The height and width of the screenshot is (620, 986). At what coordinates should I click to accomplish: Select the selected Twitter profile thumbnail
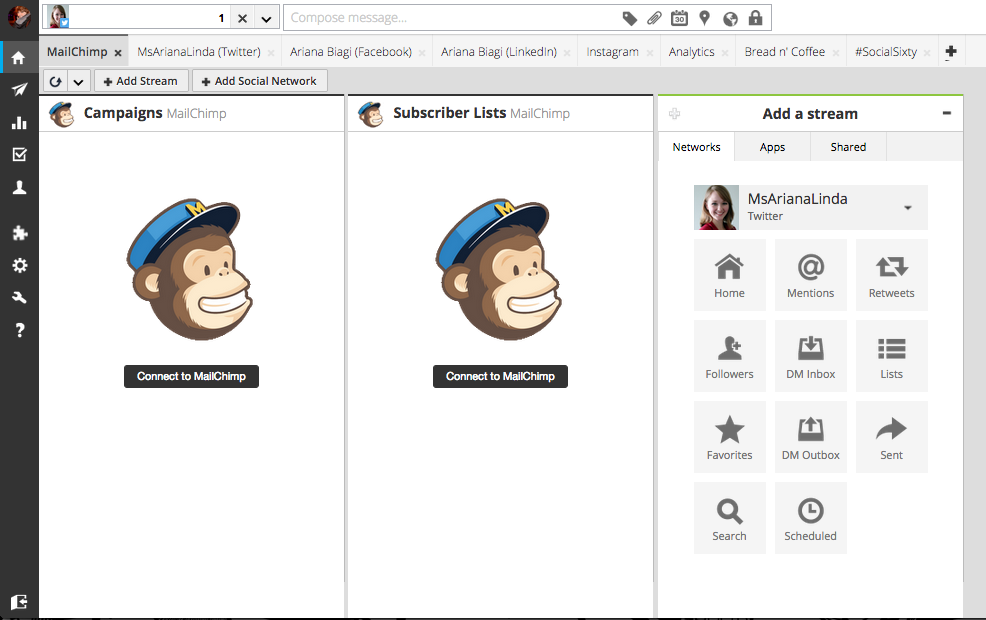tap(58, 16)
